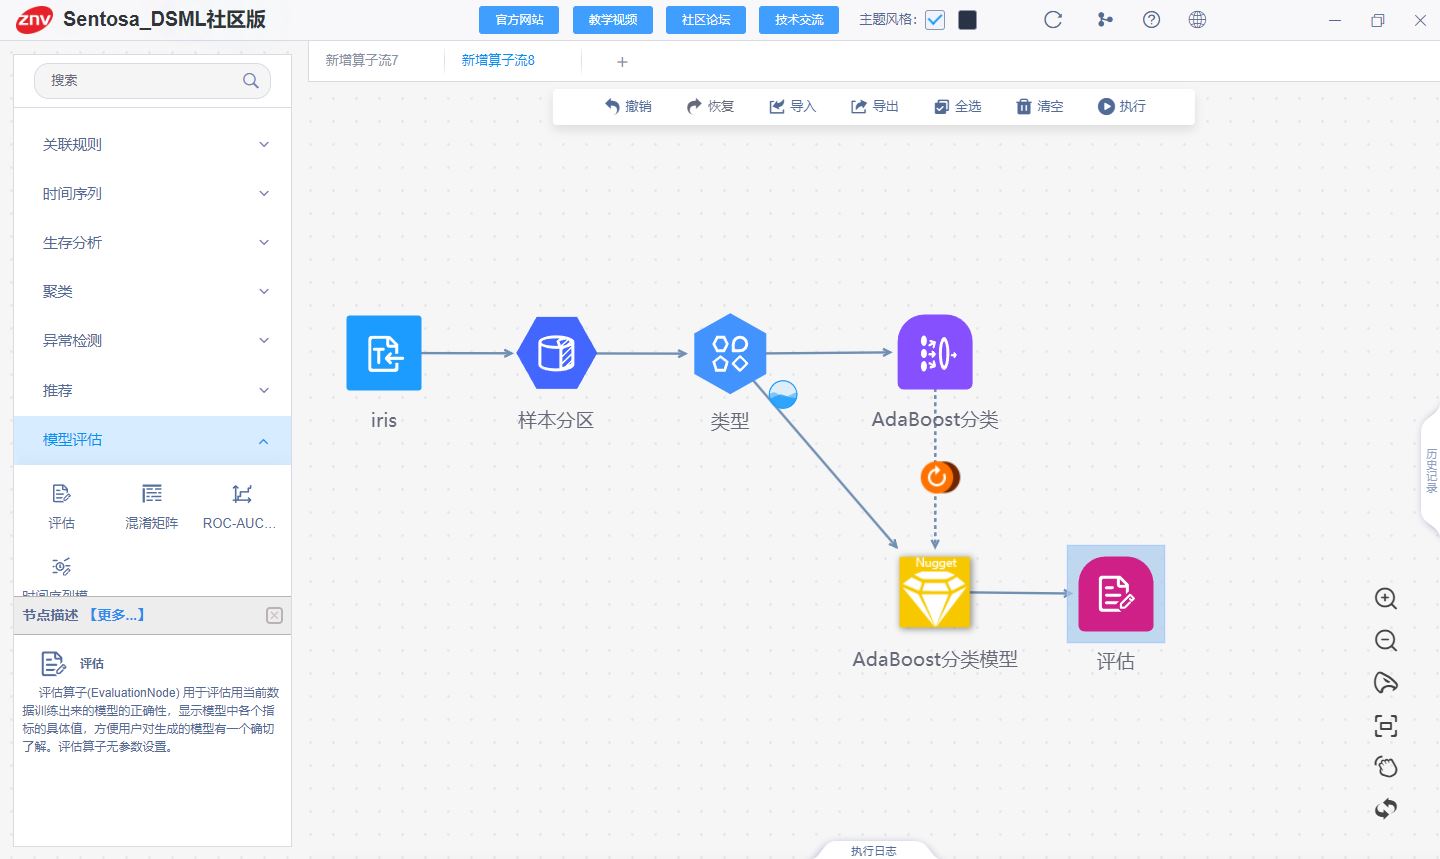Click the pointer select mode icon
Viewport: 1440px width, 859px height.
coord(1385,683)
